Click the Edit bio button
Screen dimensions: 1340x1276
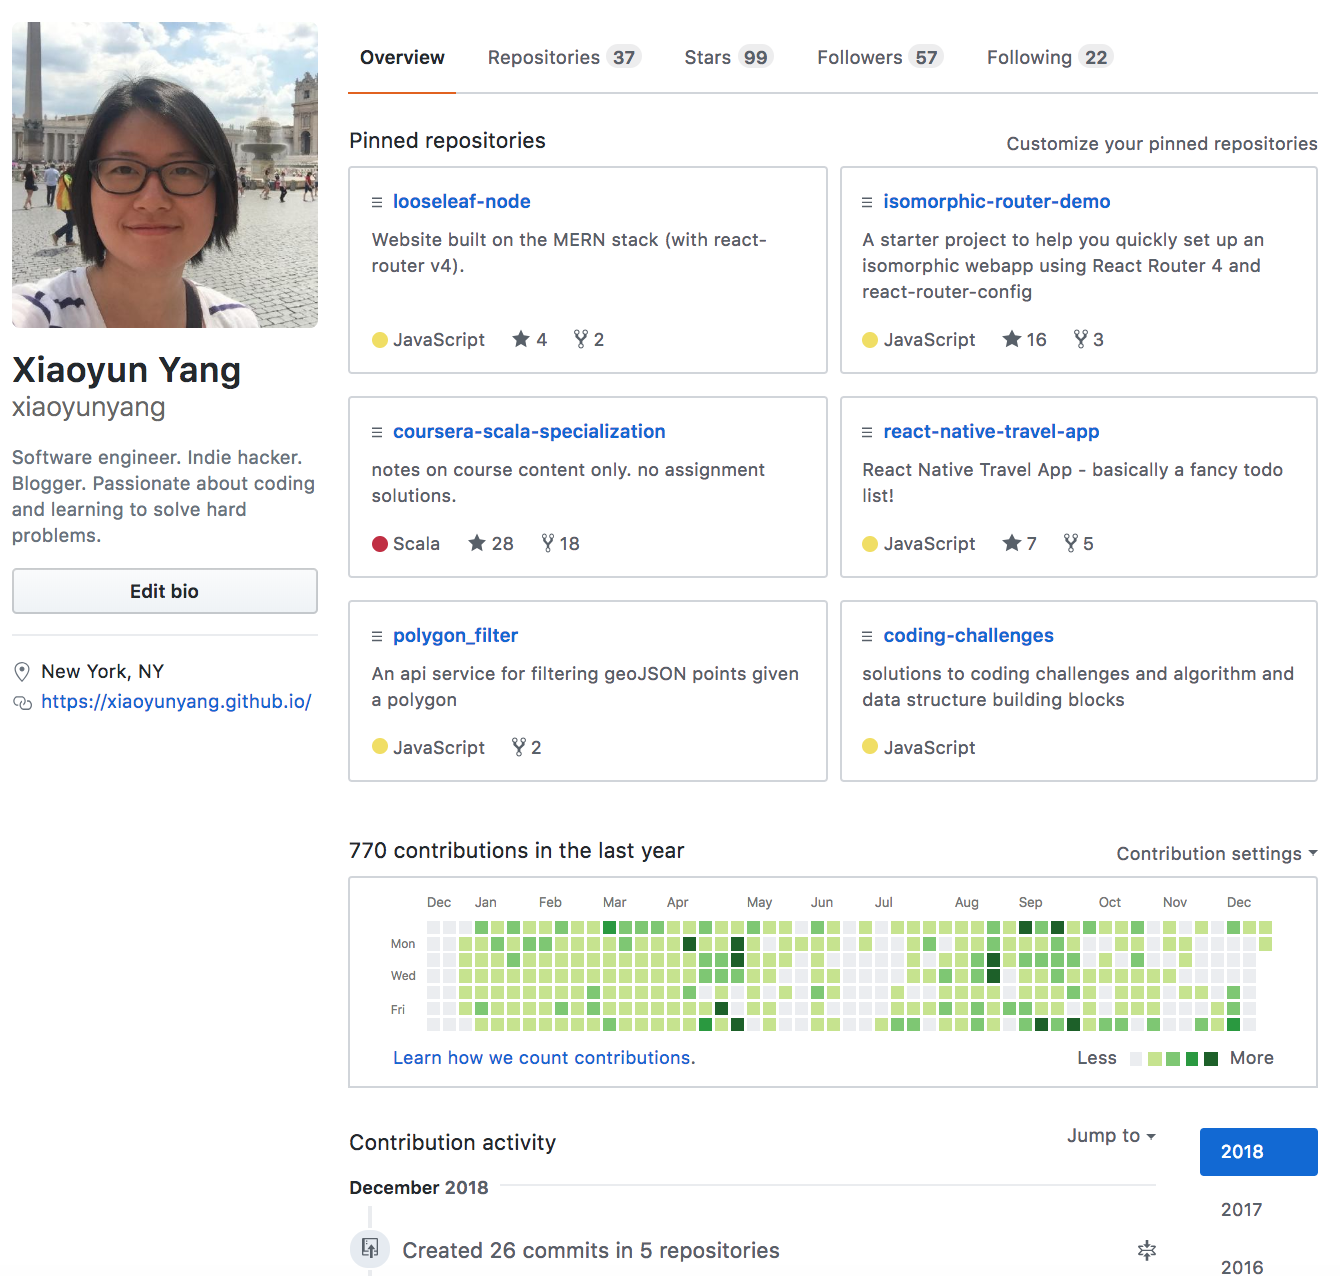(165, 591)
